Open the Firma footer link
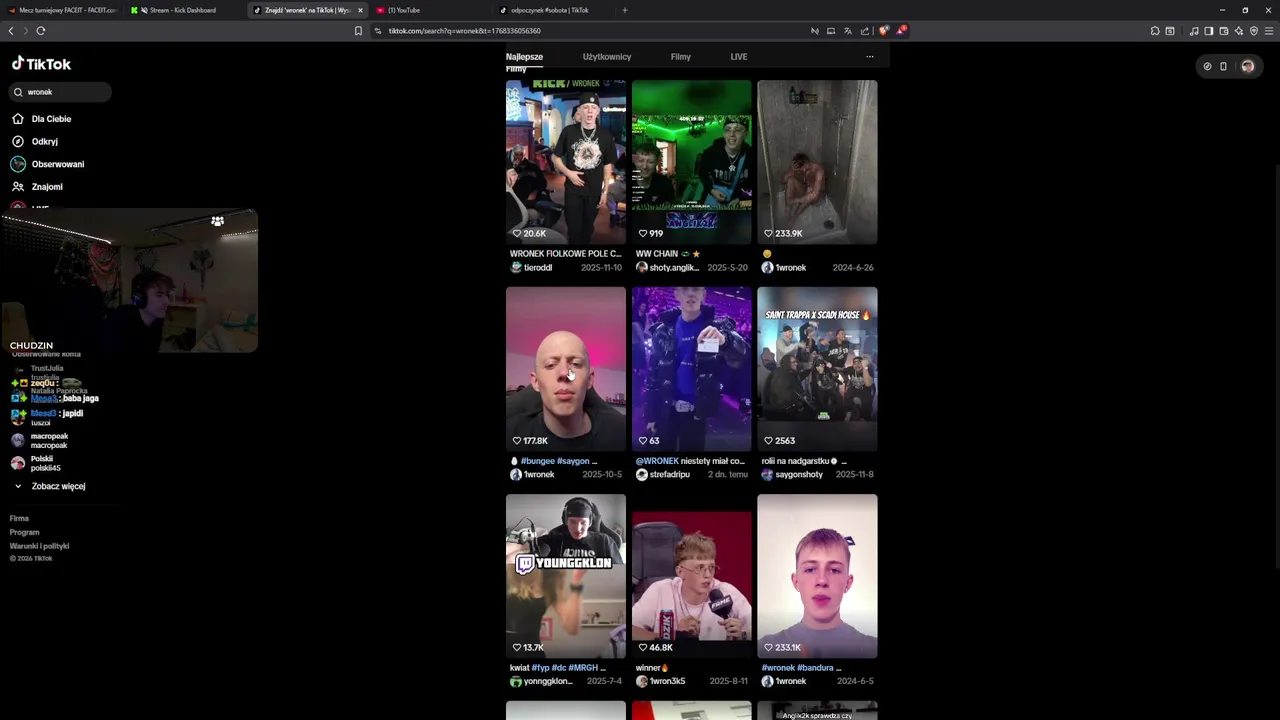Viewport: 1280px width, 720px height. coord(19,518)
